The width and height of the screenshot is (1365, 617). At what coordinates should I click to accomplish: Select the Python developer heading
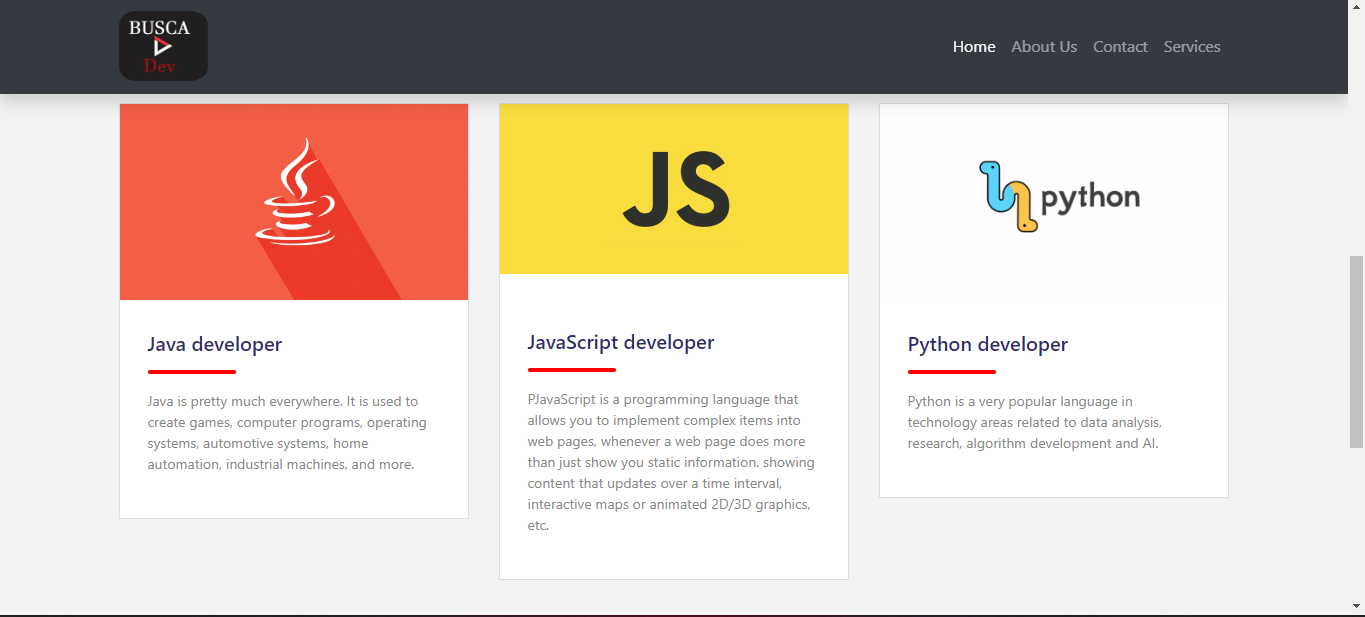coord(988,344)
